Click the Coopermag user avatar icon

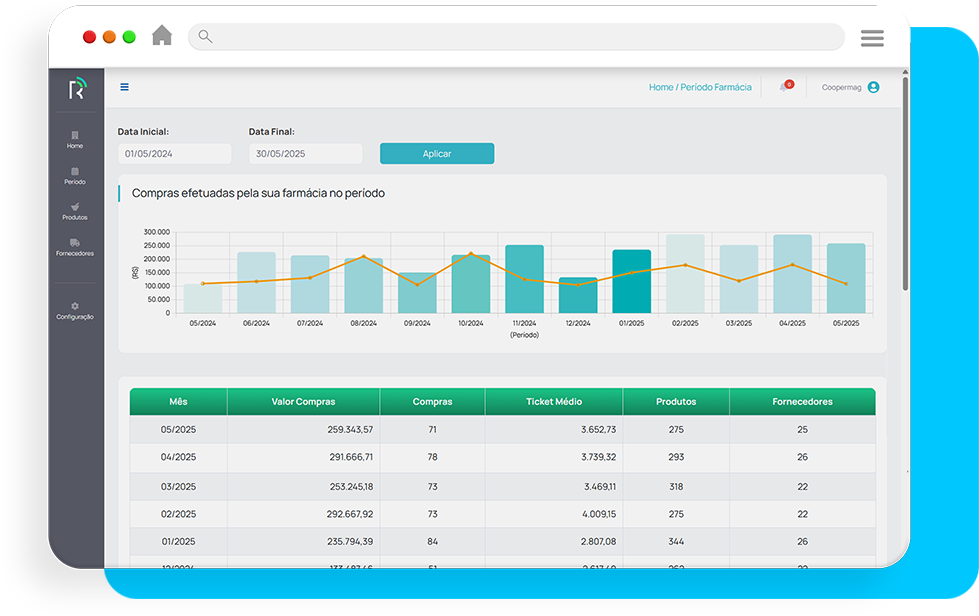point(873,87)
